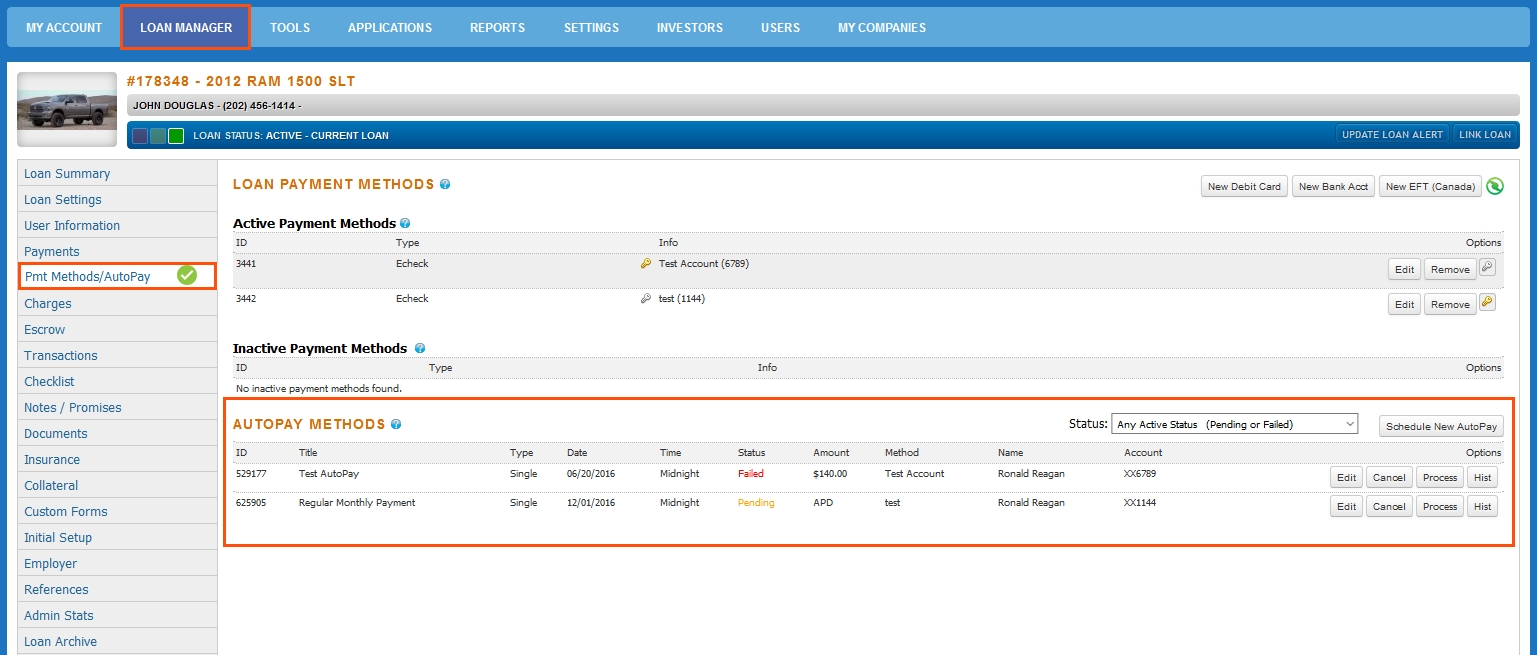Click the dark blue status square
Viewport: 1537px width, 655px height.
(x=140, y=136)
